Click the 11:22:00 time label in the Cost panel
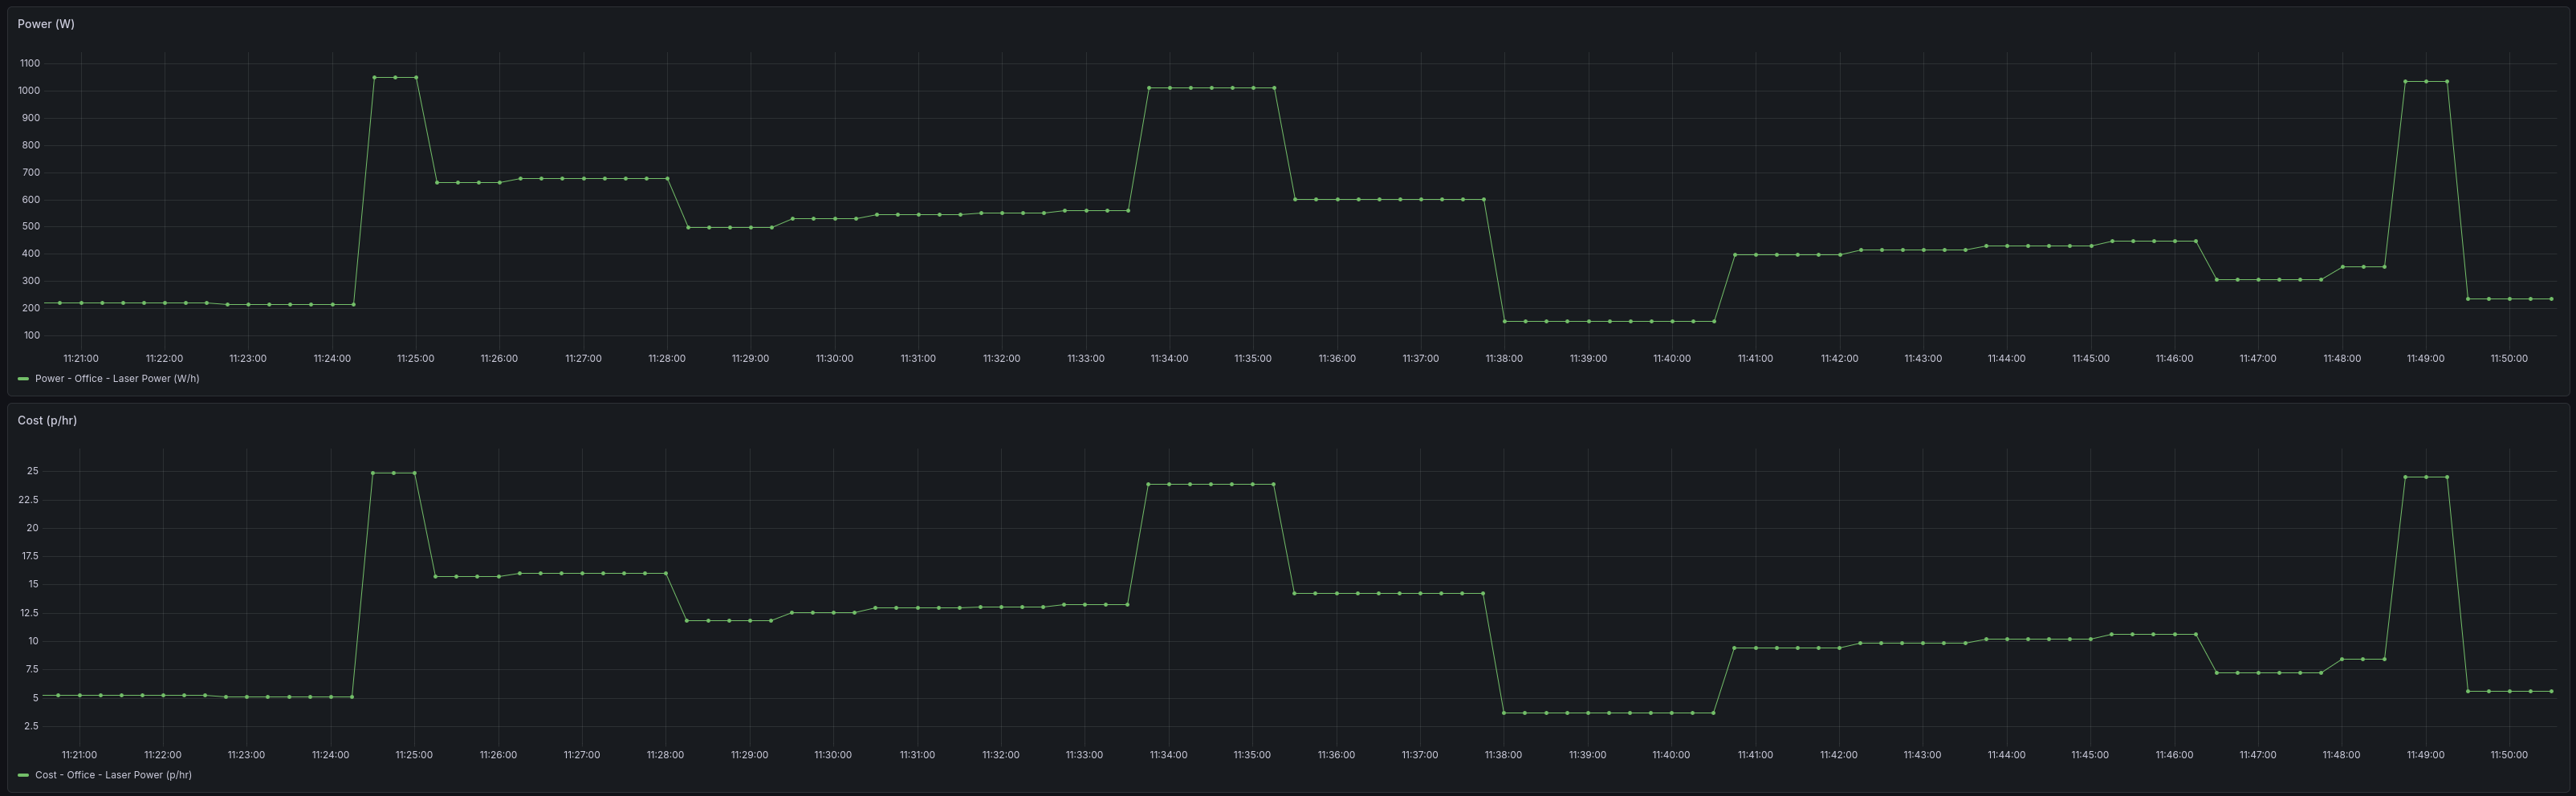 (163, 755)
